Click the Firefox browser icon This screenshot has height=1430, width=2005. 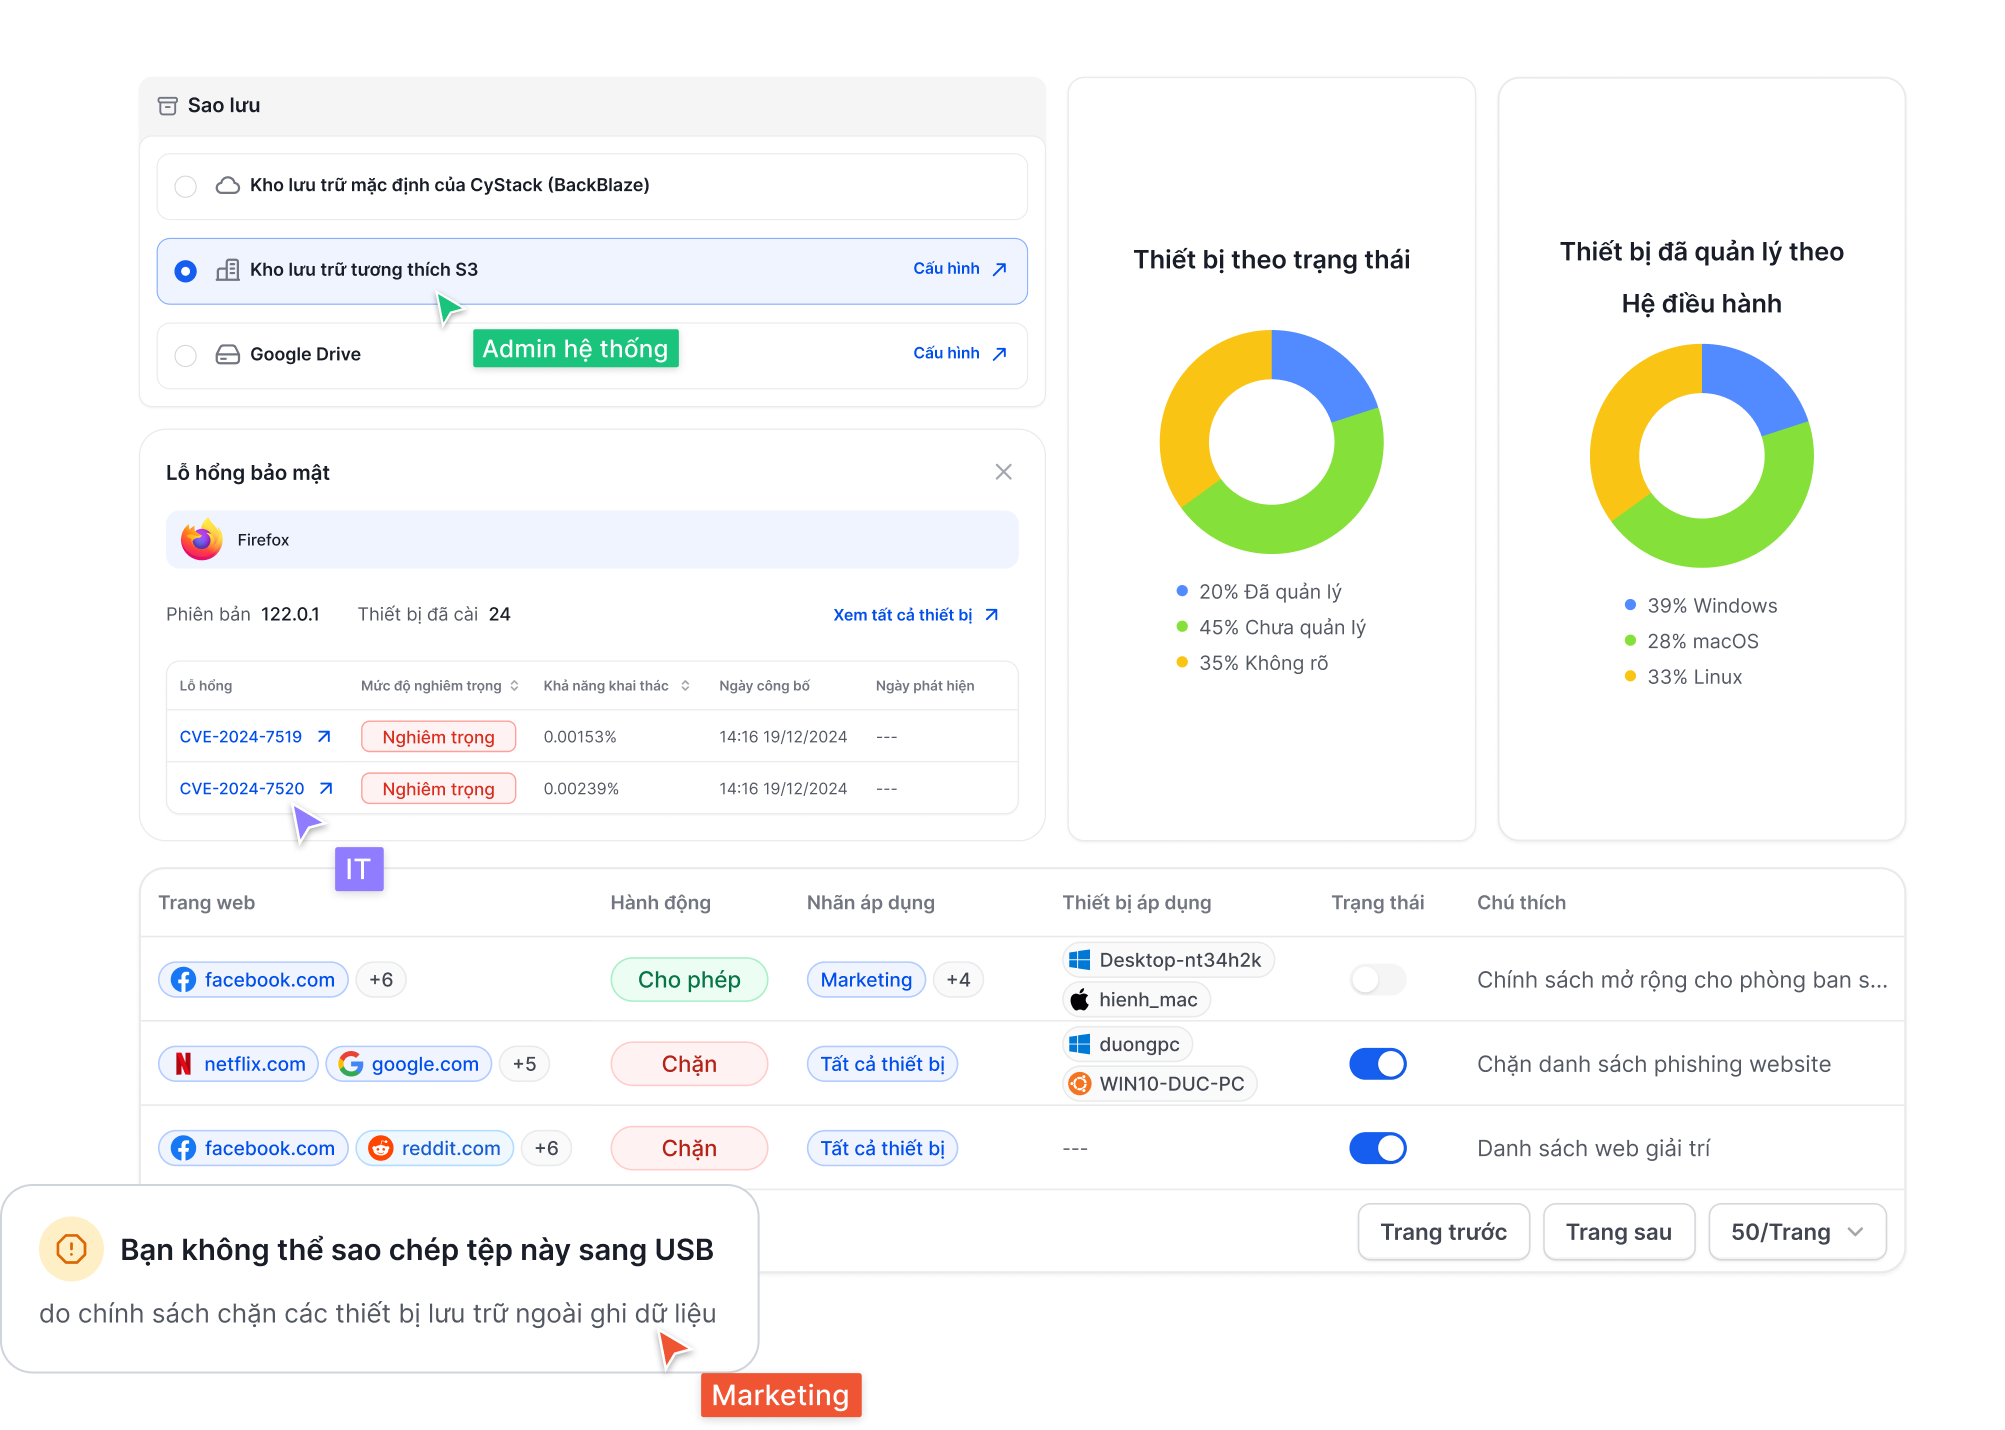pyautogui.click(x=201, y=540)
